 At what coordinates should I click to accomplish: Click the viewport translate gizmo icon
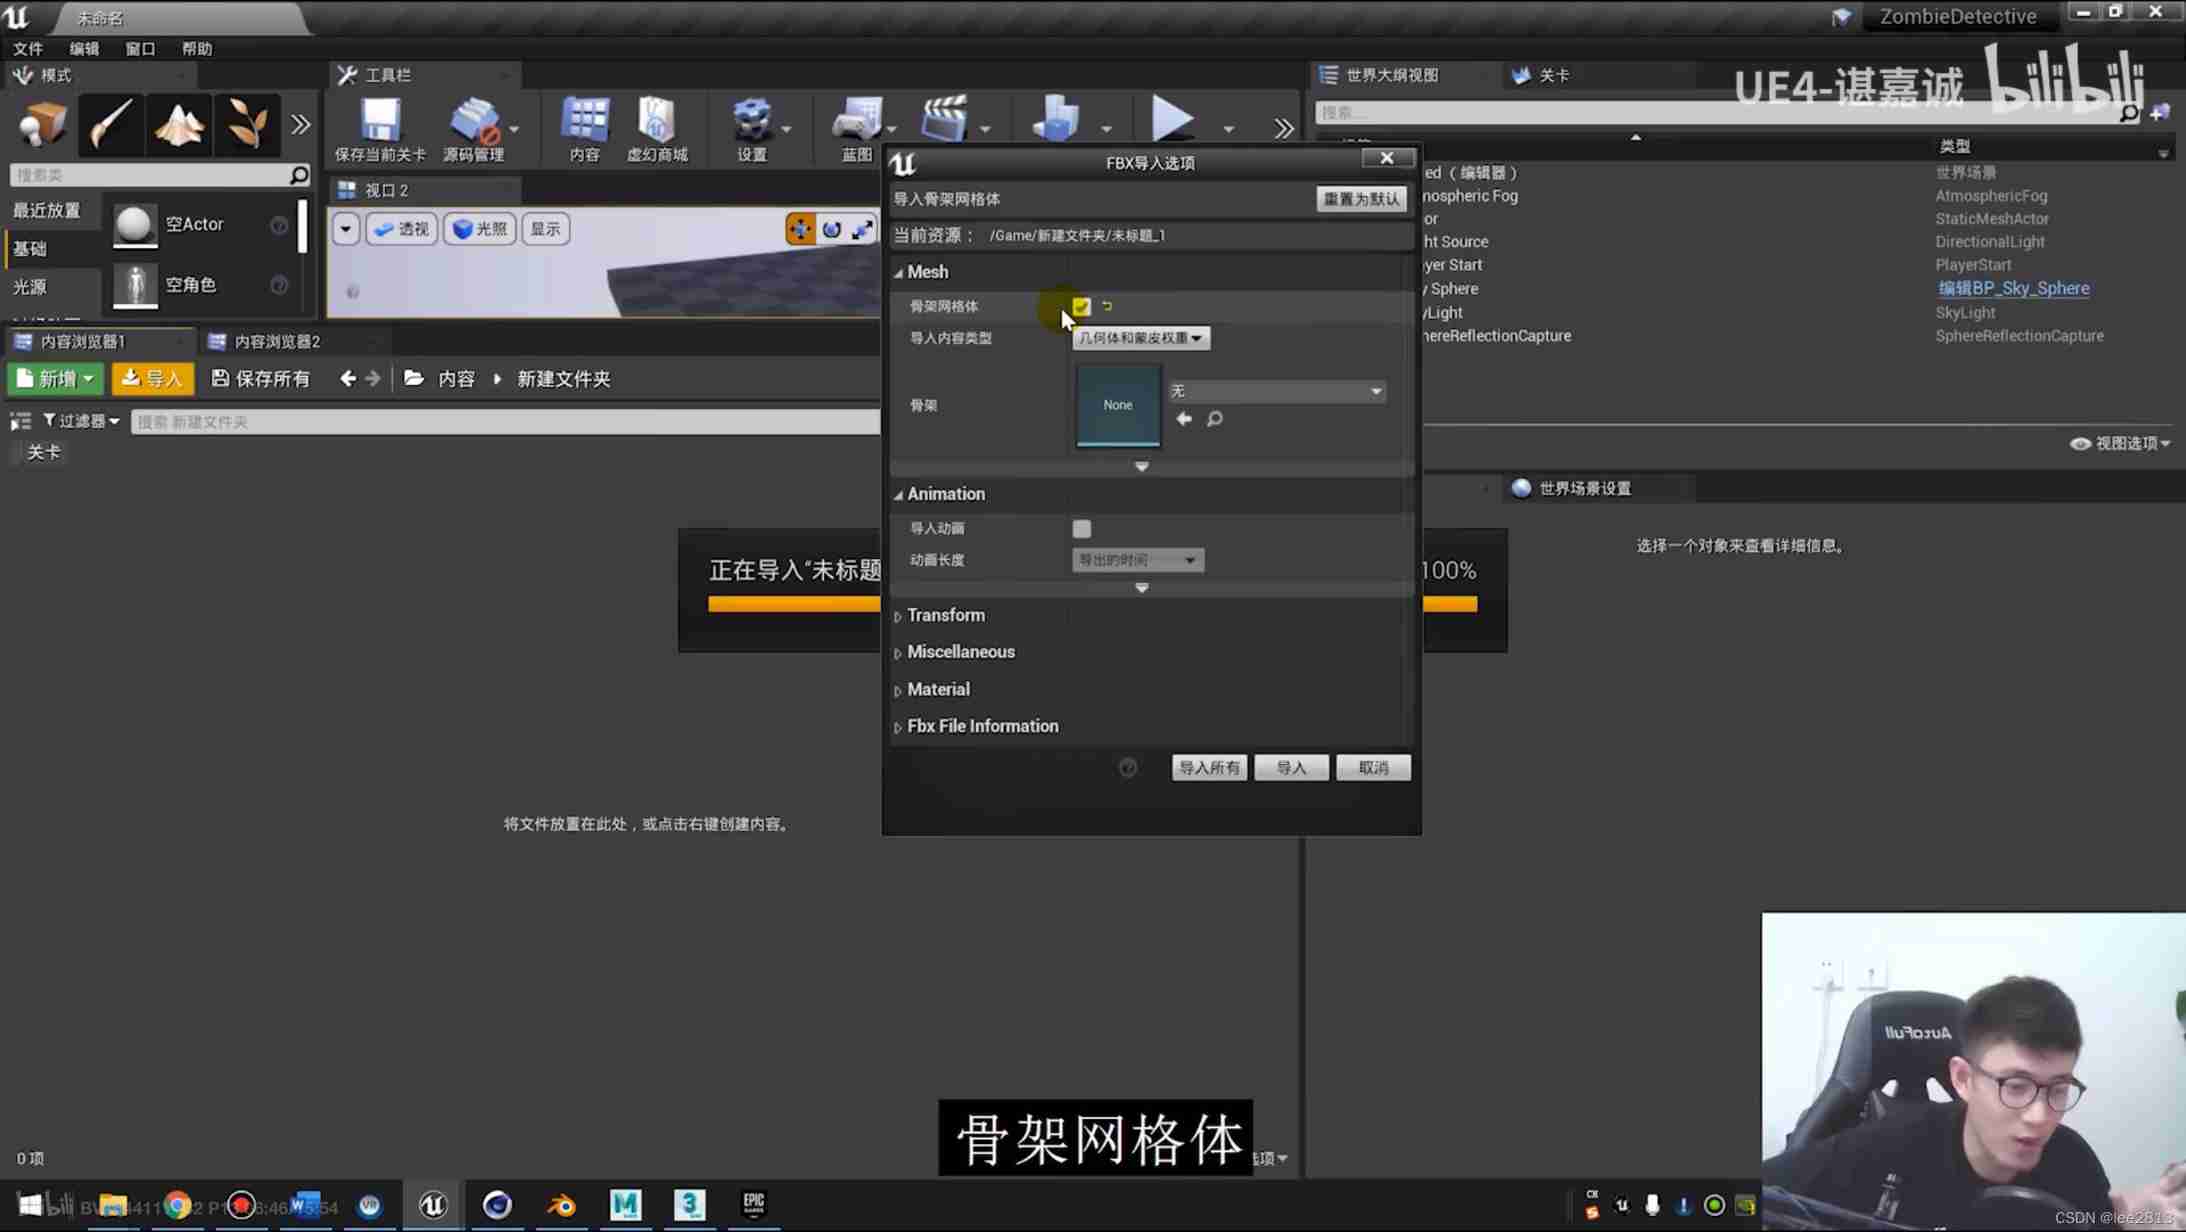800,229
